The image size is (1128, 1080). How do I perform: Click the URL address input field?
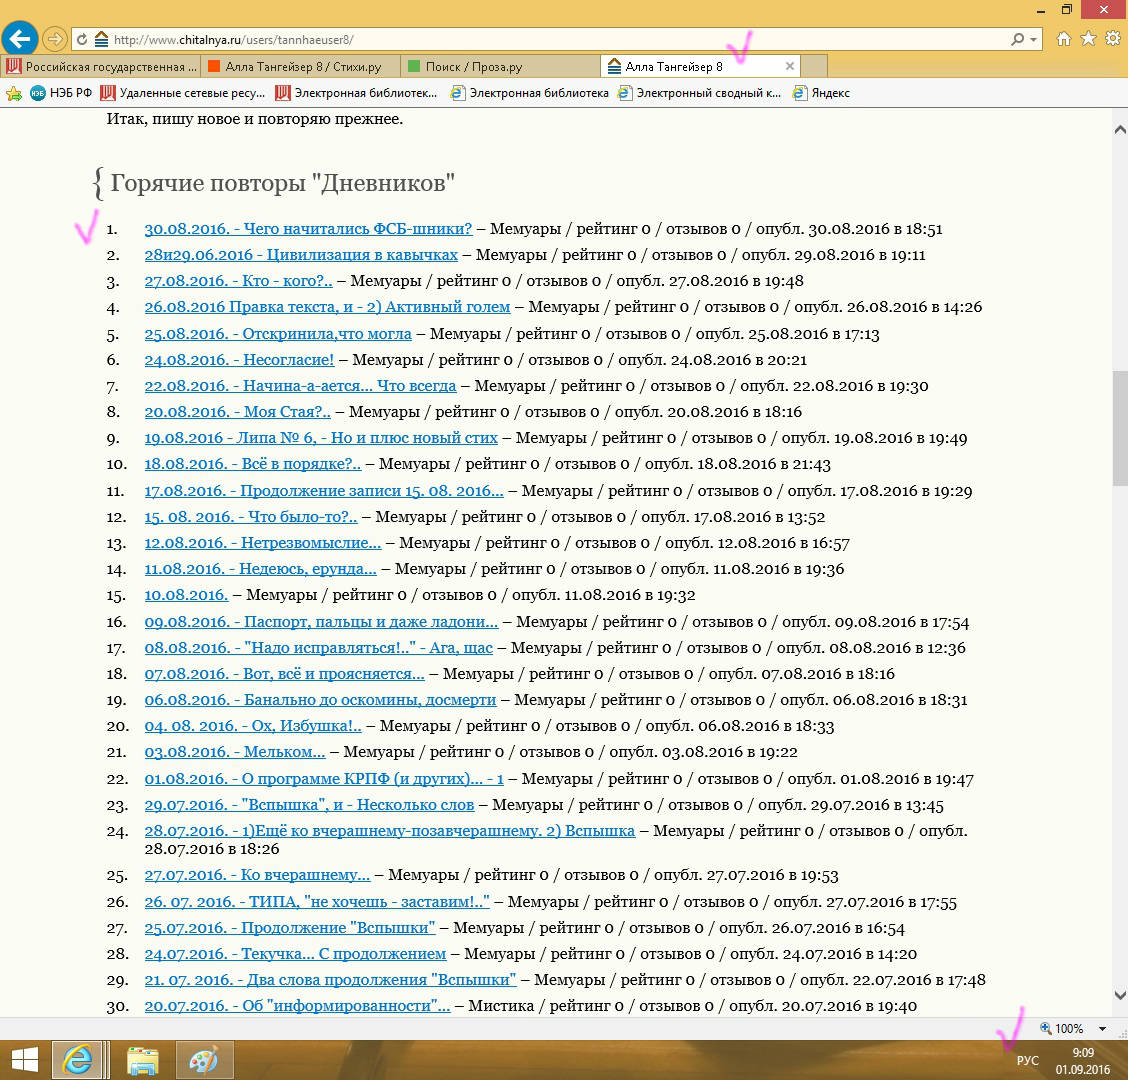[550, 40]
